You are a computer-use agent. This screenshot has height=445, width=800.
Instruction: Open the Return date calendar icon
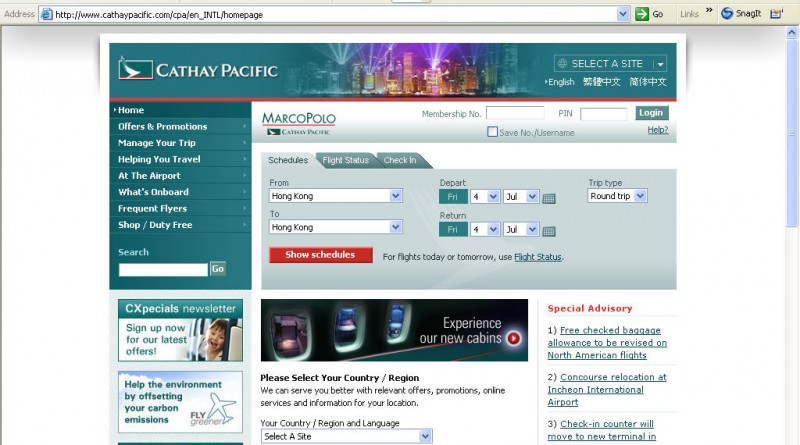549,232
